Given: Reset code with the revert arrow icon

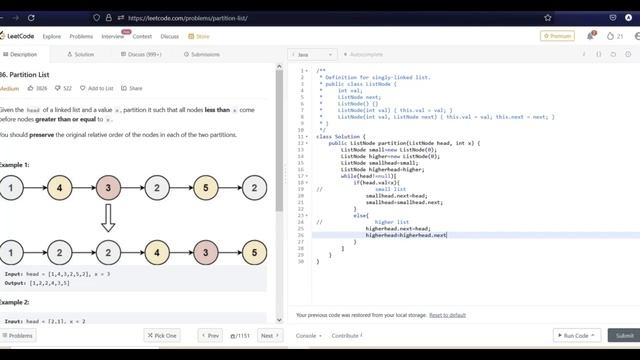Looking at the screenshot, I should (613, 54).
